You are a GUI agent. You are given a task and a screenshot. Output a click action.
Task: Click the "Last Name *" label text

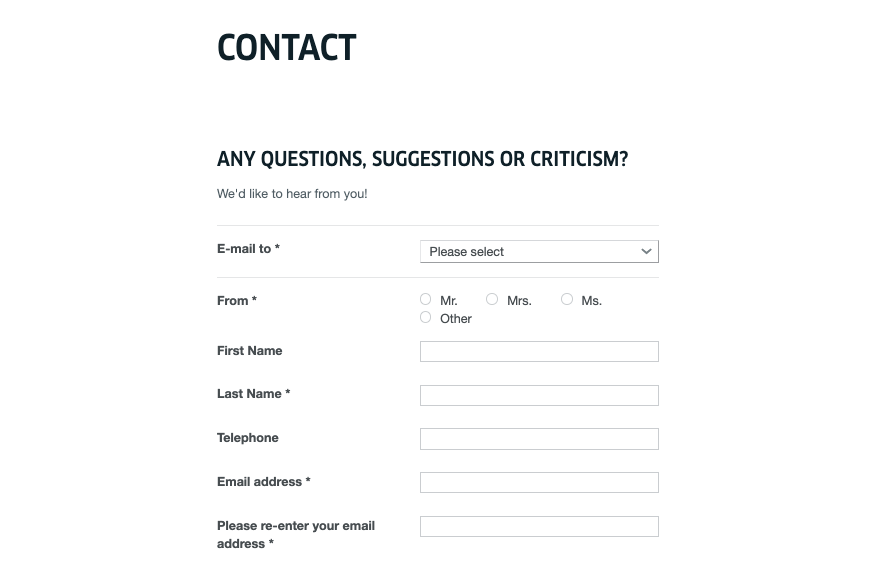tap(253, 394)
